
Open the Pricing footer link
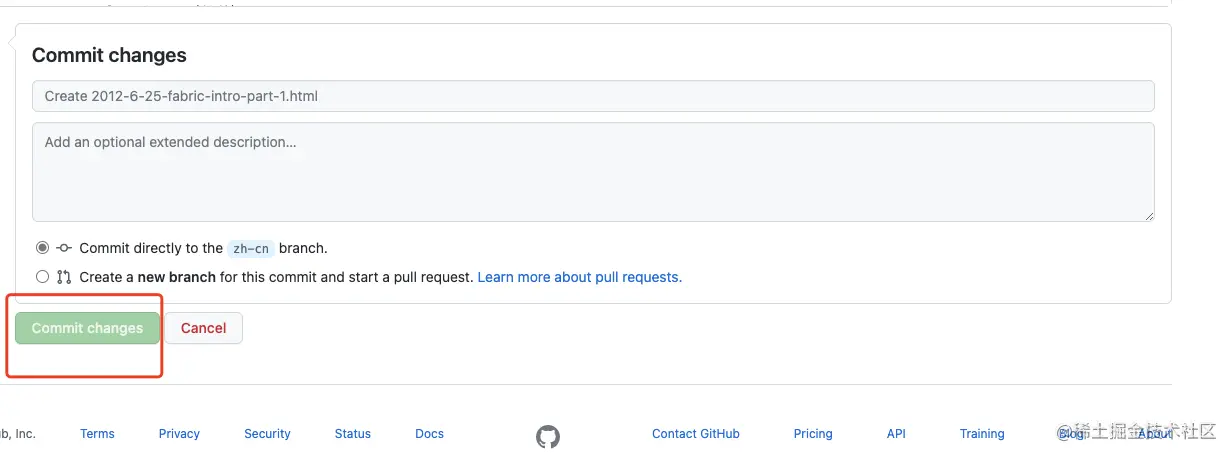click(x=812, y=434)
